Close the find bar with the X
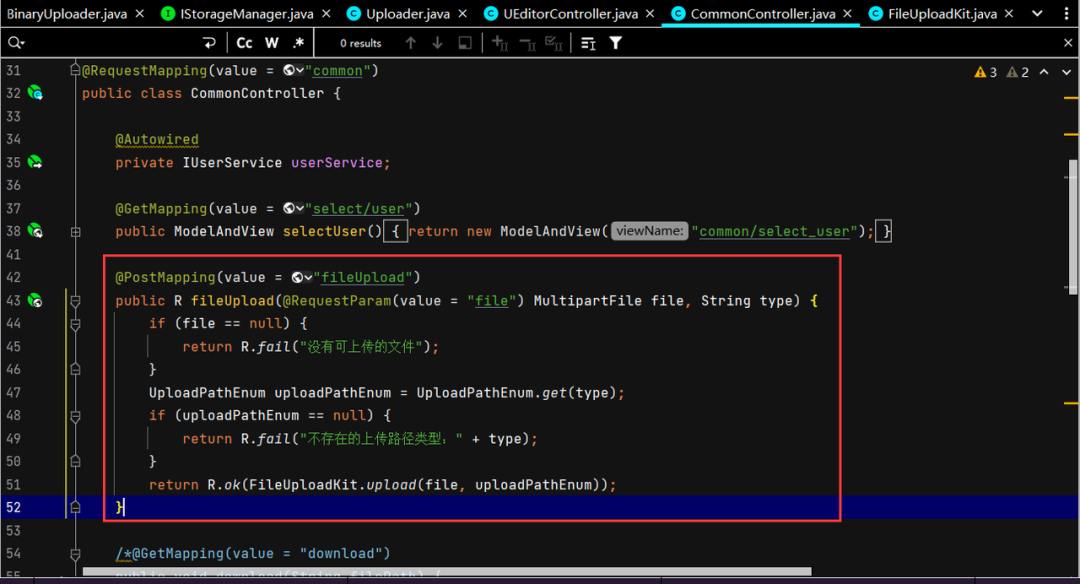Viewport: 1080px width, 584px height. tap(1068, 43)
